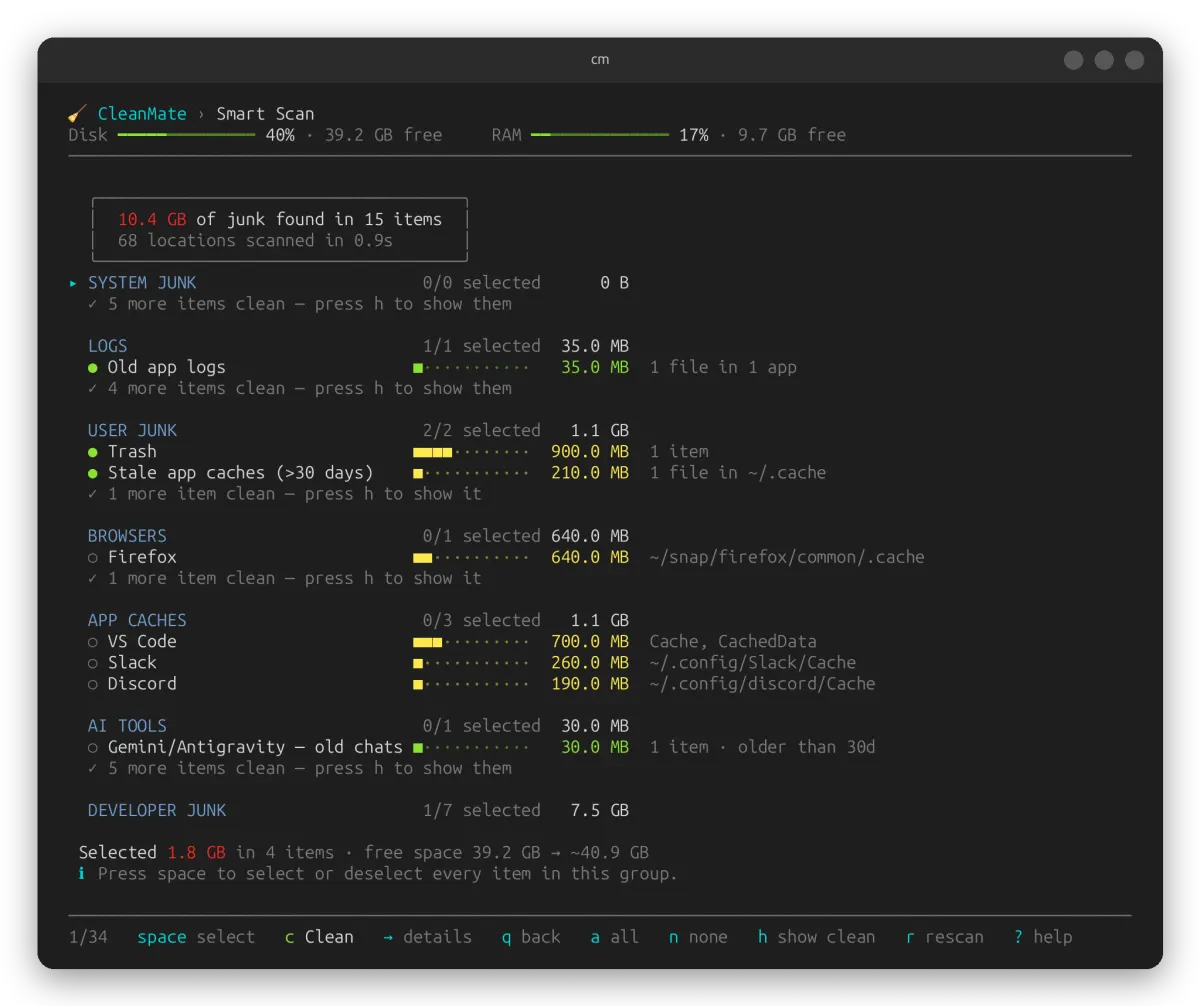Screen dimensions: 1200x1006
Task: Click the older than 30d text
Action: pos(807,747)
